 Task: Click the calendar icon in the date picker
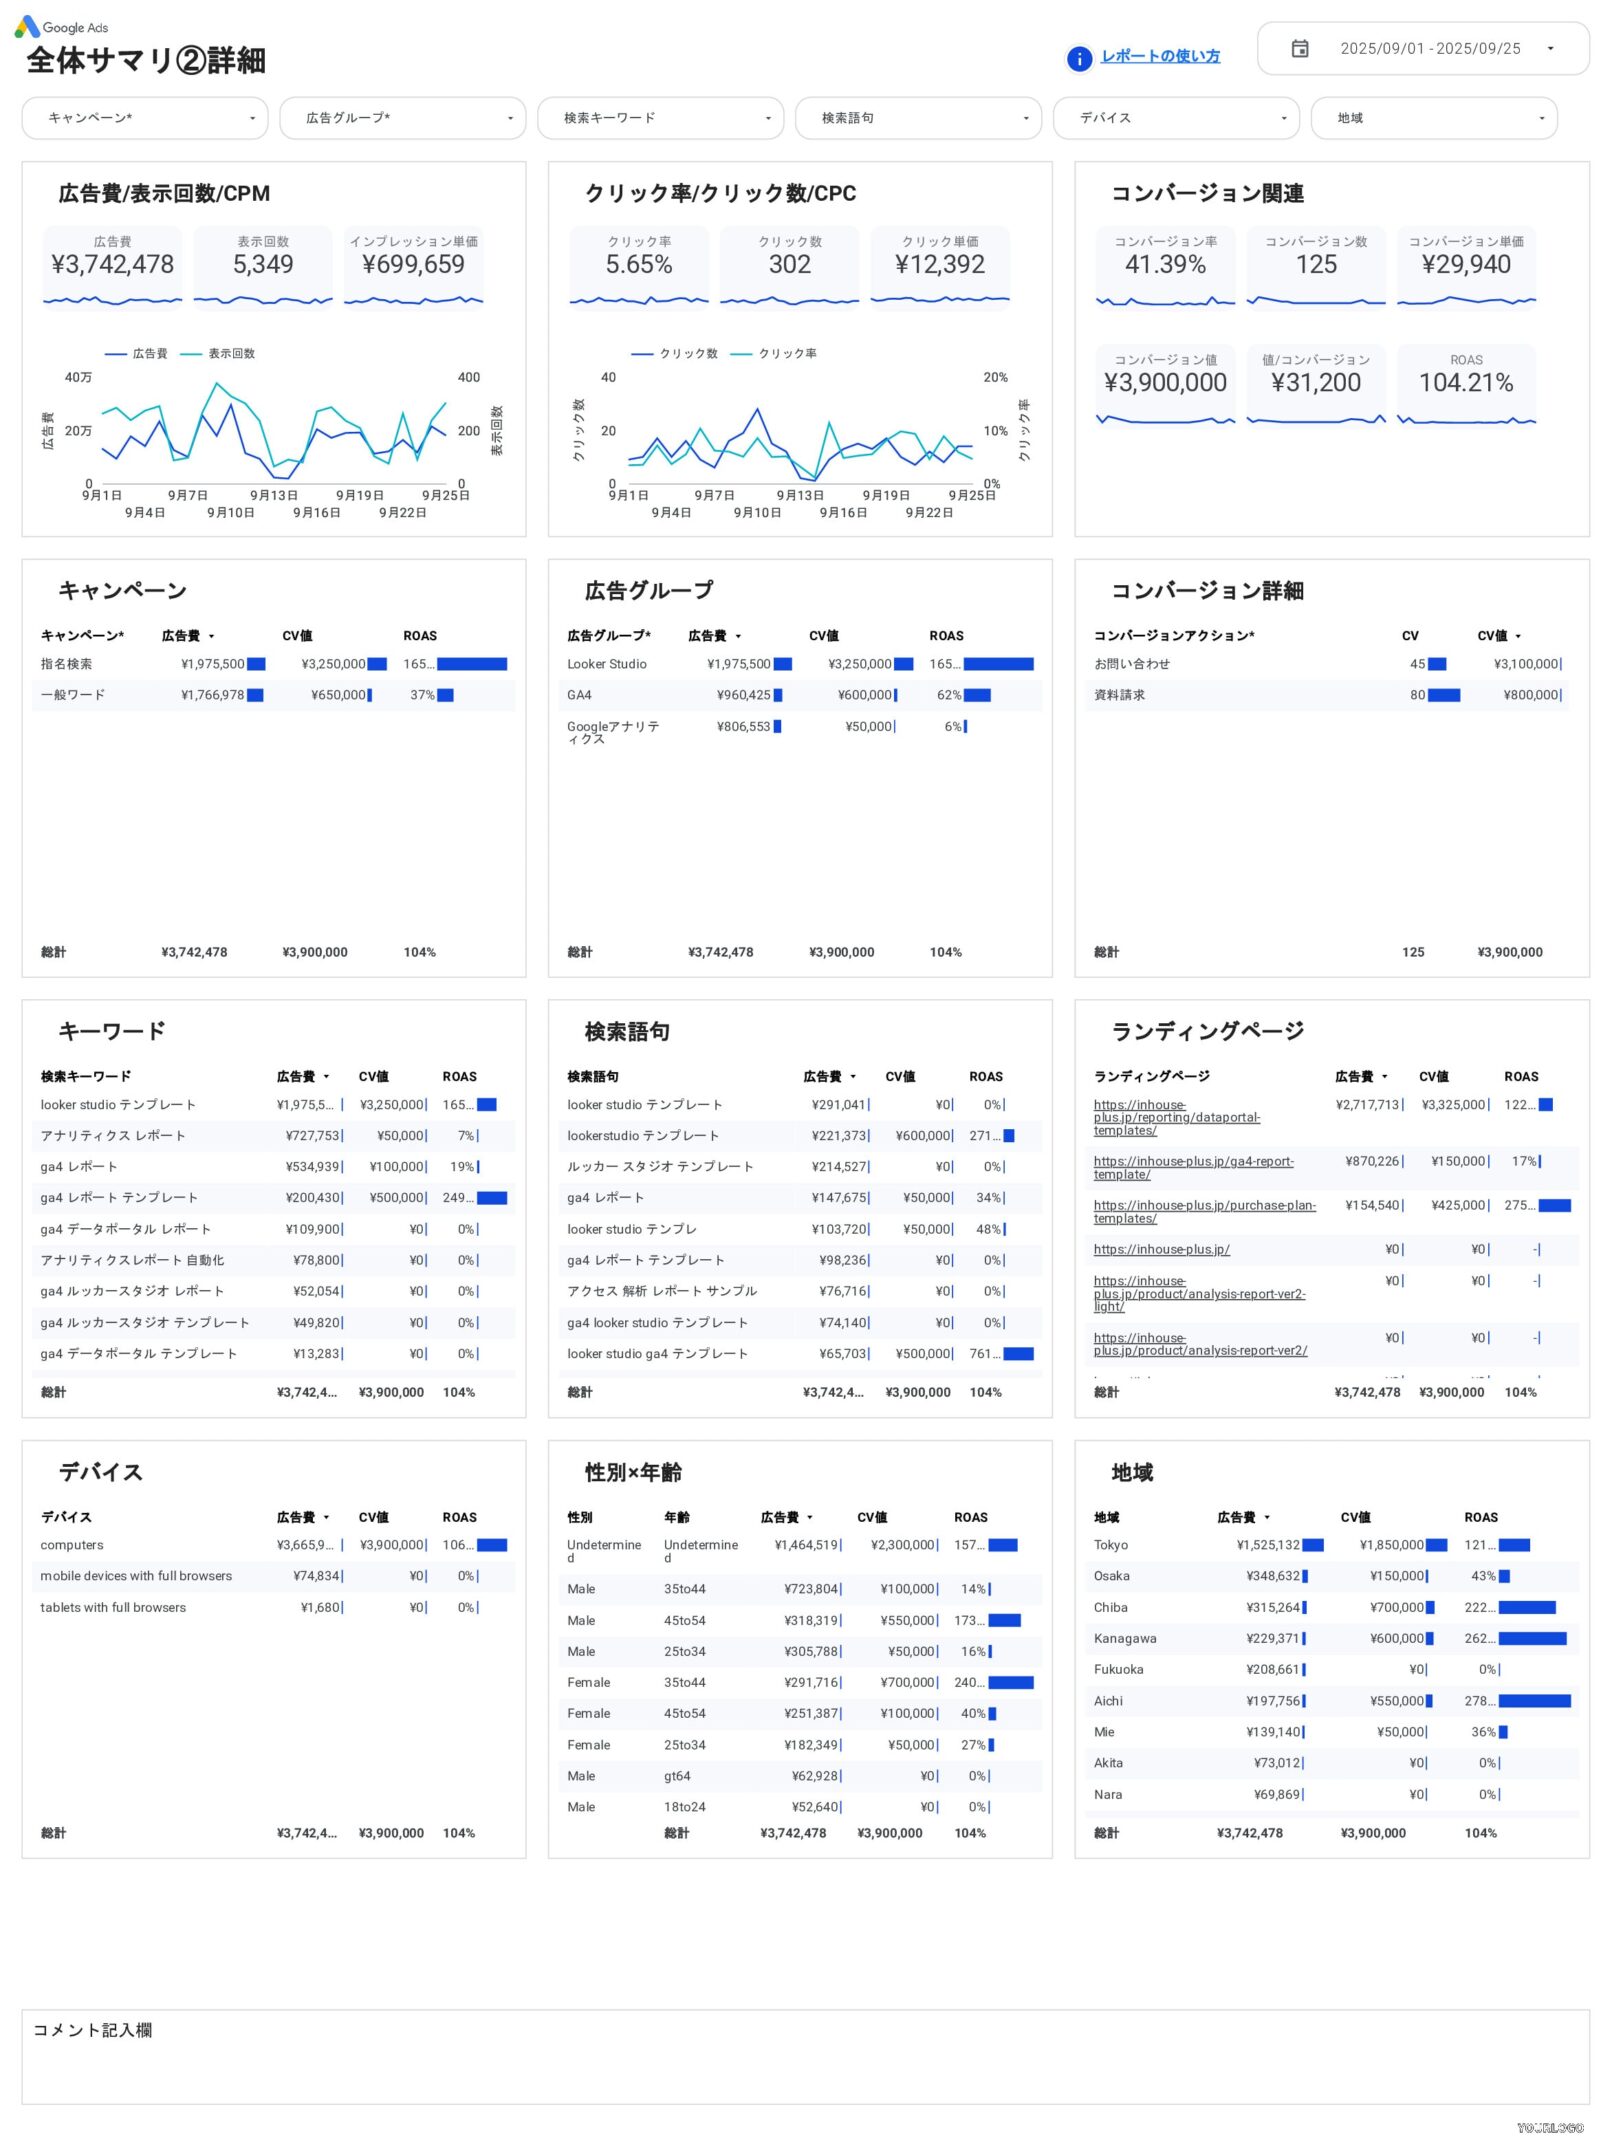coord(1301,47)
